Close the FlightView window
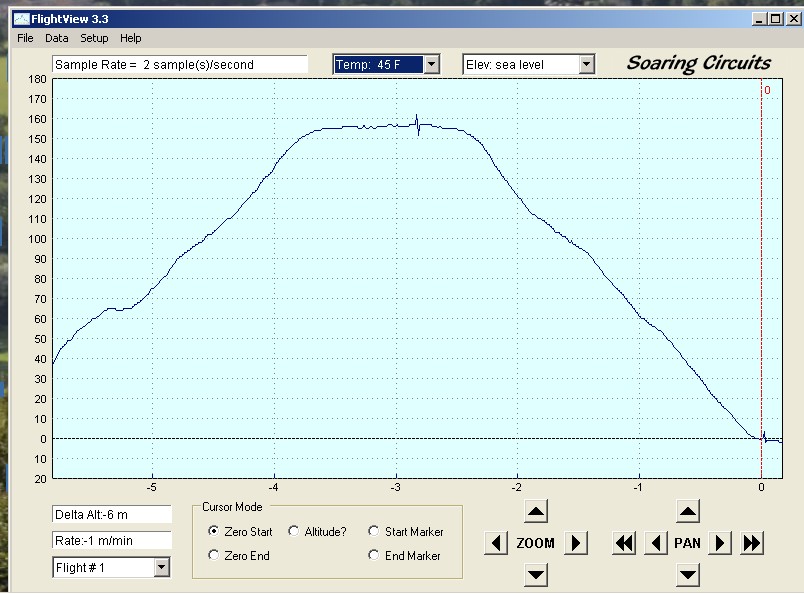 pyautogui.click(x=794, y=19)
